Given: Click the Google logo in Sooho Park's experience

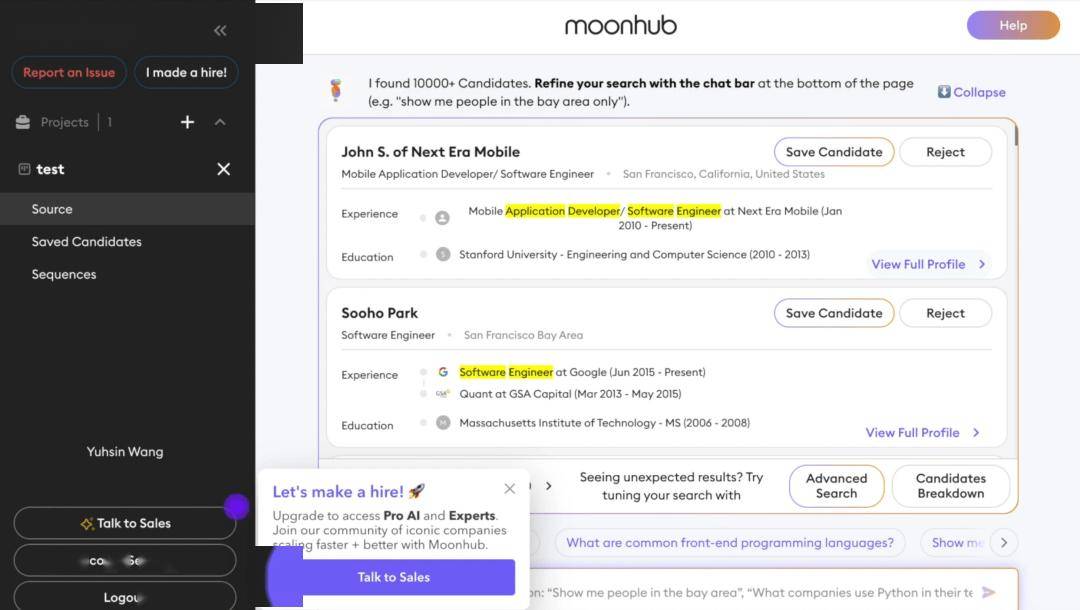Looking at the screenshot, I should 443,372.
